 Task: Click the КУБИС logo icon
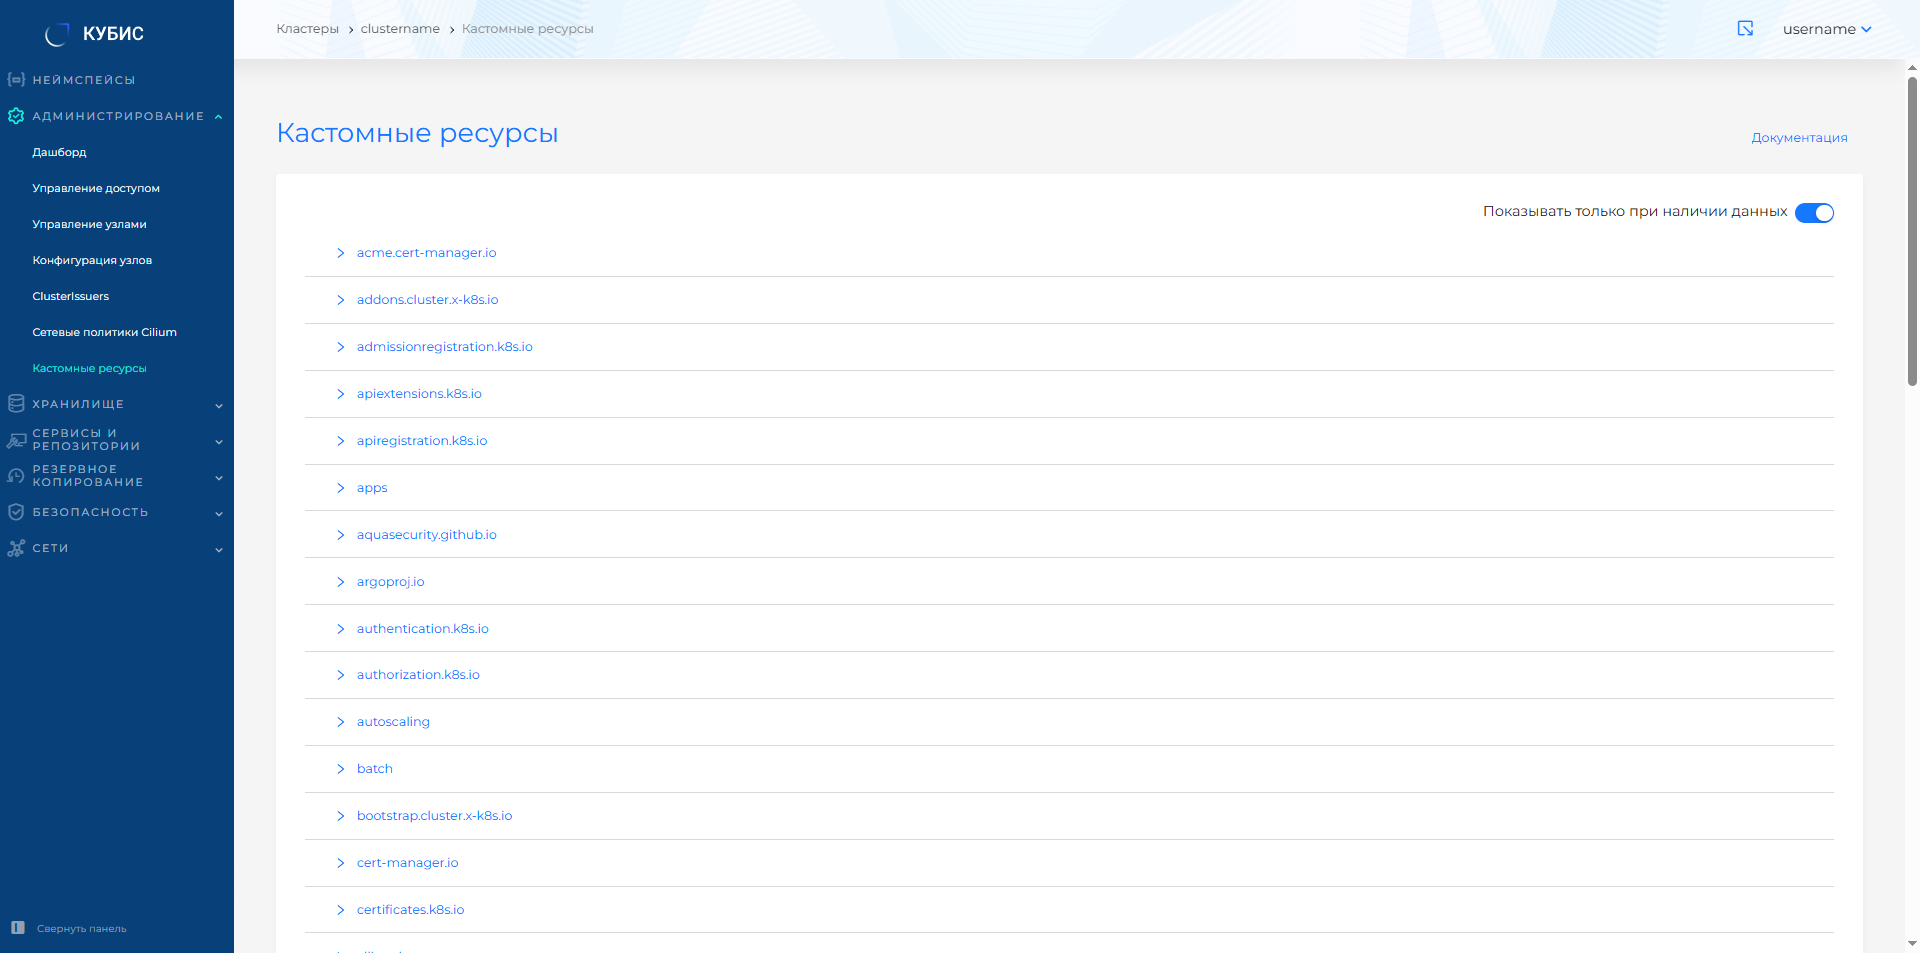57,34
